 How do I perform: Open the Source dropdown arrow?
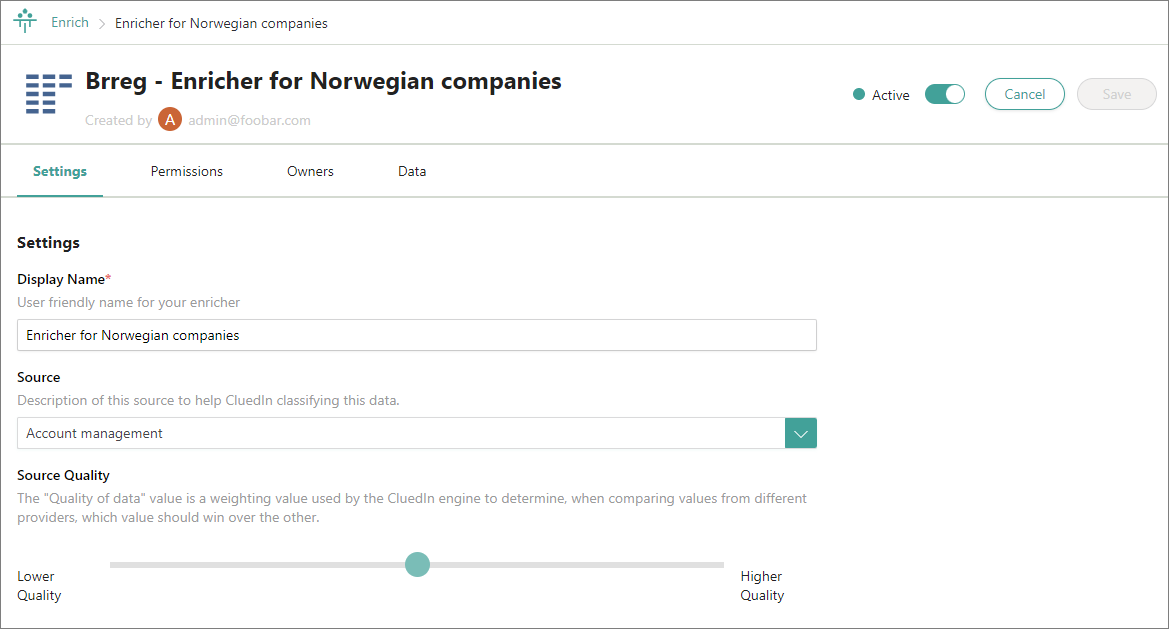pos(801,433)
